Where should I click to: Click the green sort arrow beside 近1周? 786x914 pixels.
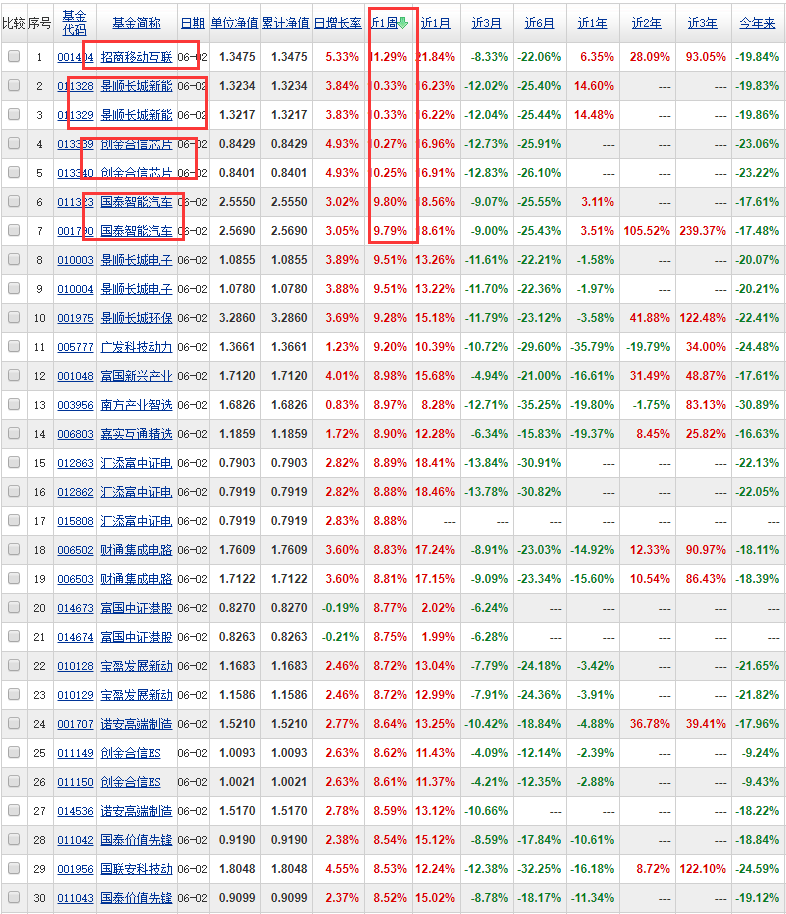tap(403, 23)
